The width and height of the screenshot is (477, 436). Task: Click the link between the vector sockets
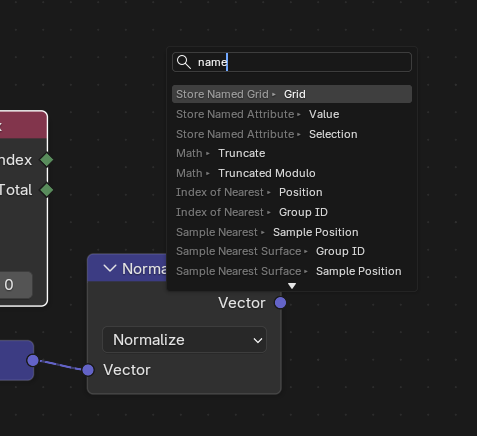coord(60,365)
